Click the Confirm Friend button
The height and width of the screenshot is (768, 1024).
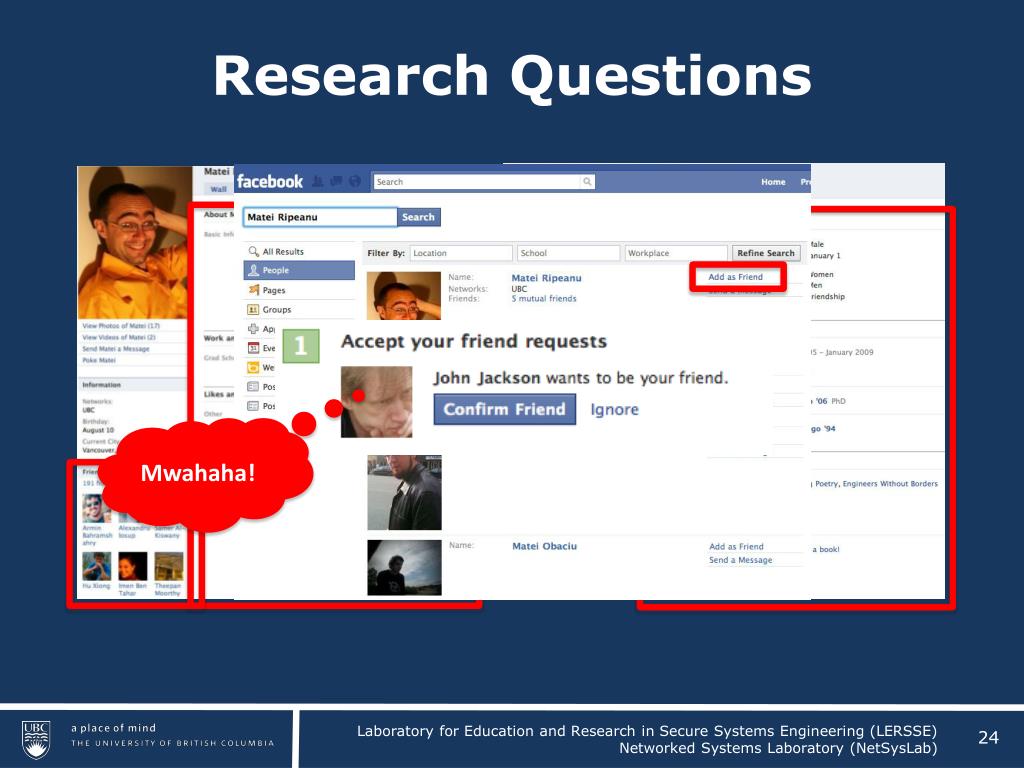pyautogui.click(x=505, y=409)
